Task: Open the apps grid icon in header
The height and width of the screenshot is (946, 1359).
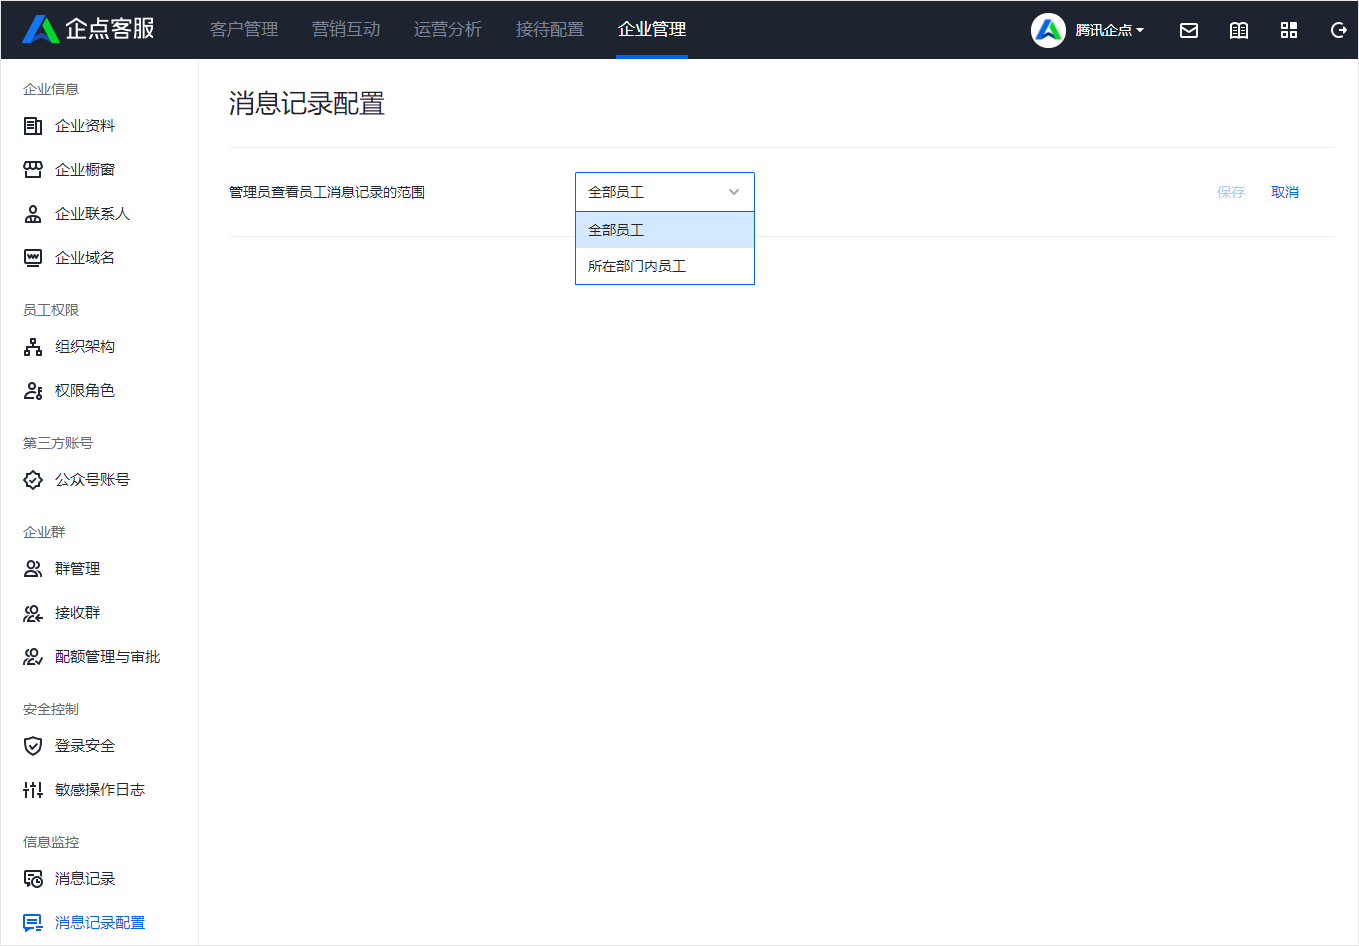Action: click(x=1289, y=30)
